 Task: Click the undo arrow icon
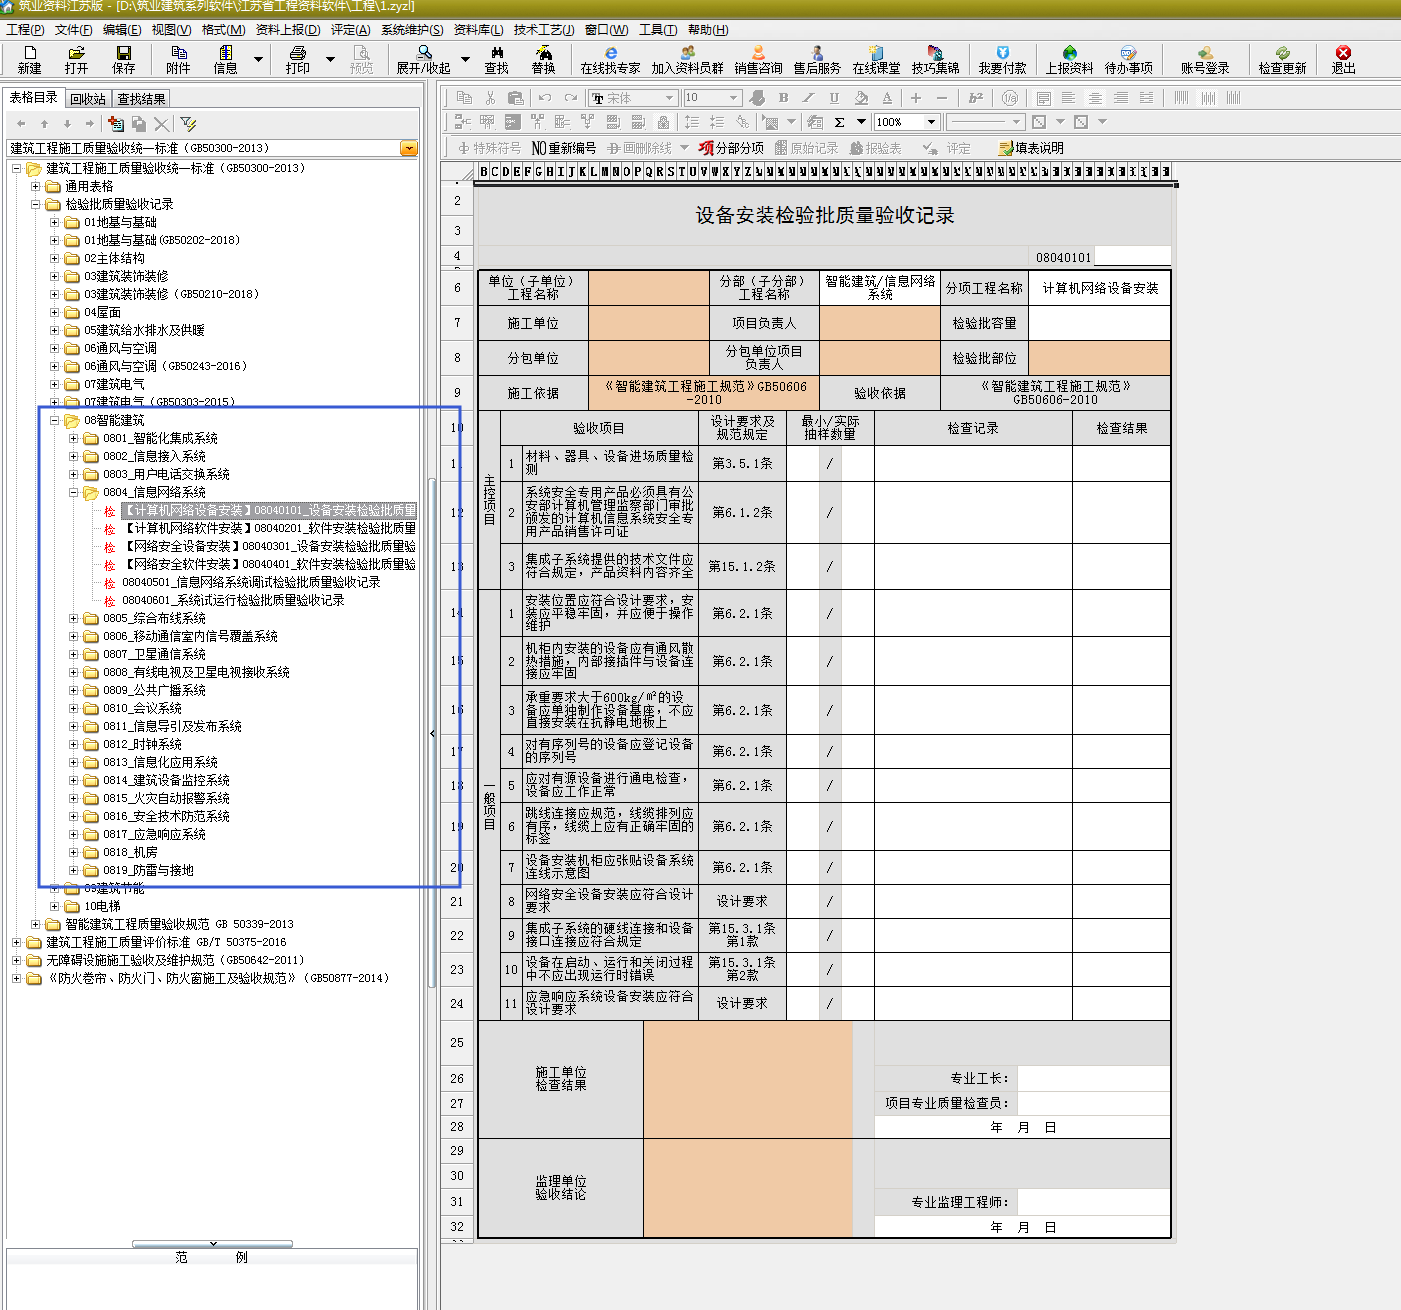click(545, 97)
